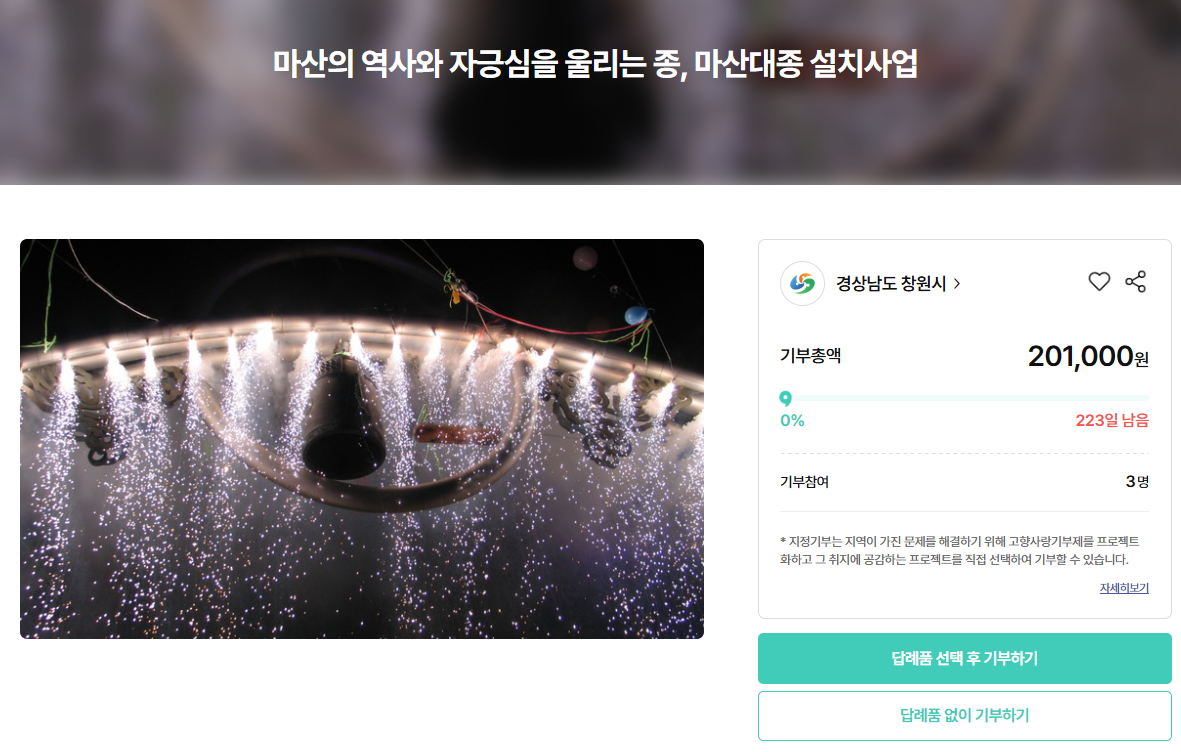Click the 기부참여 label
The image size is (1181, 752).
pos(804,481)
